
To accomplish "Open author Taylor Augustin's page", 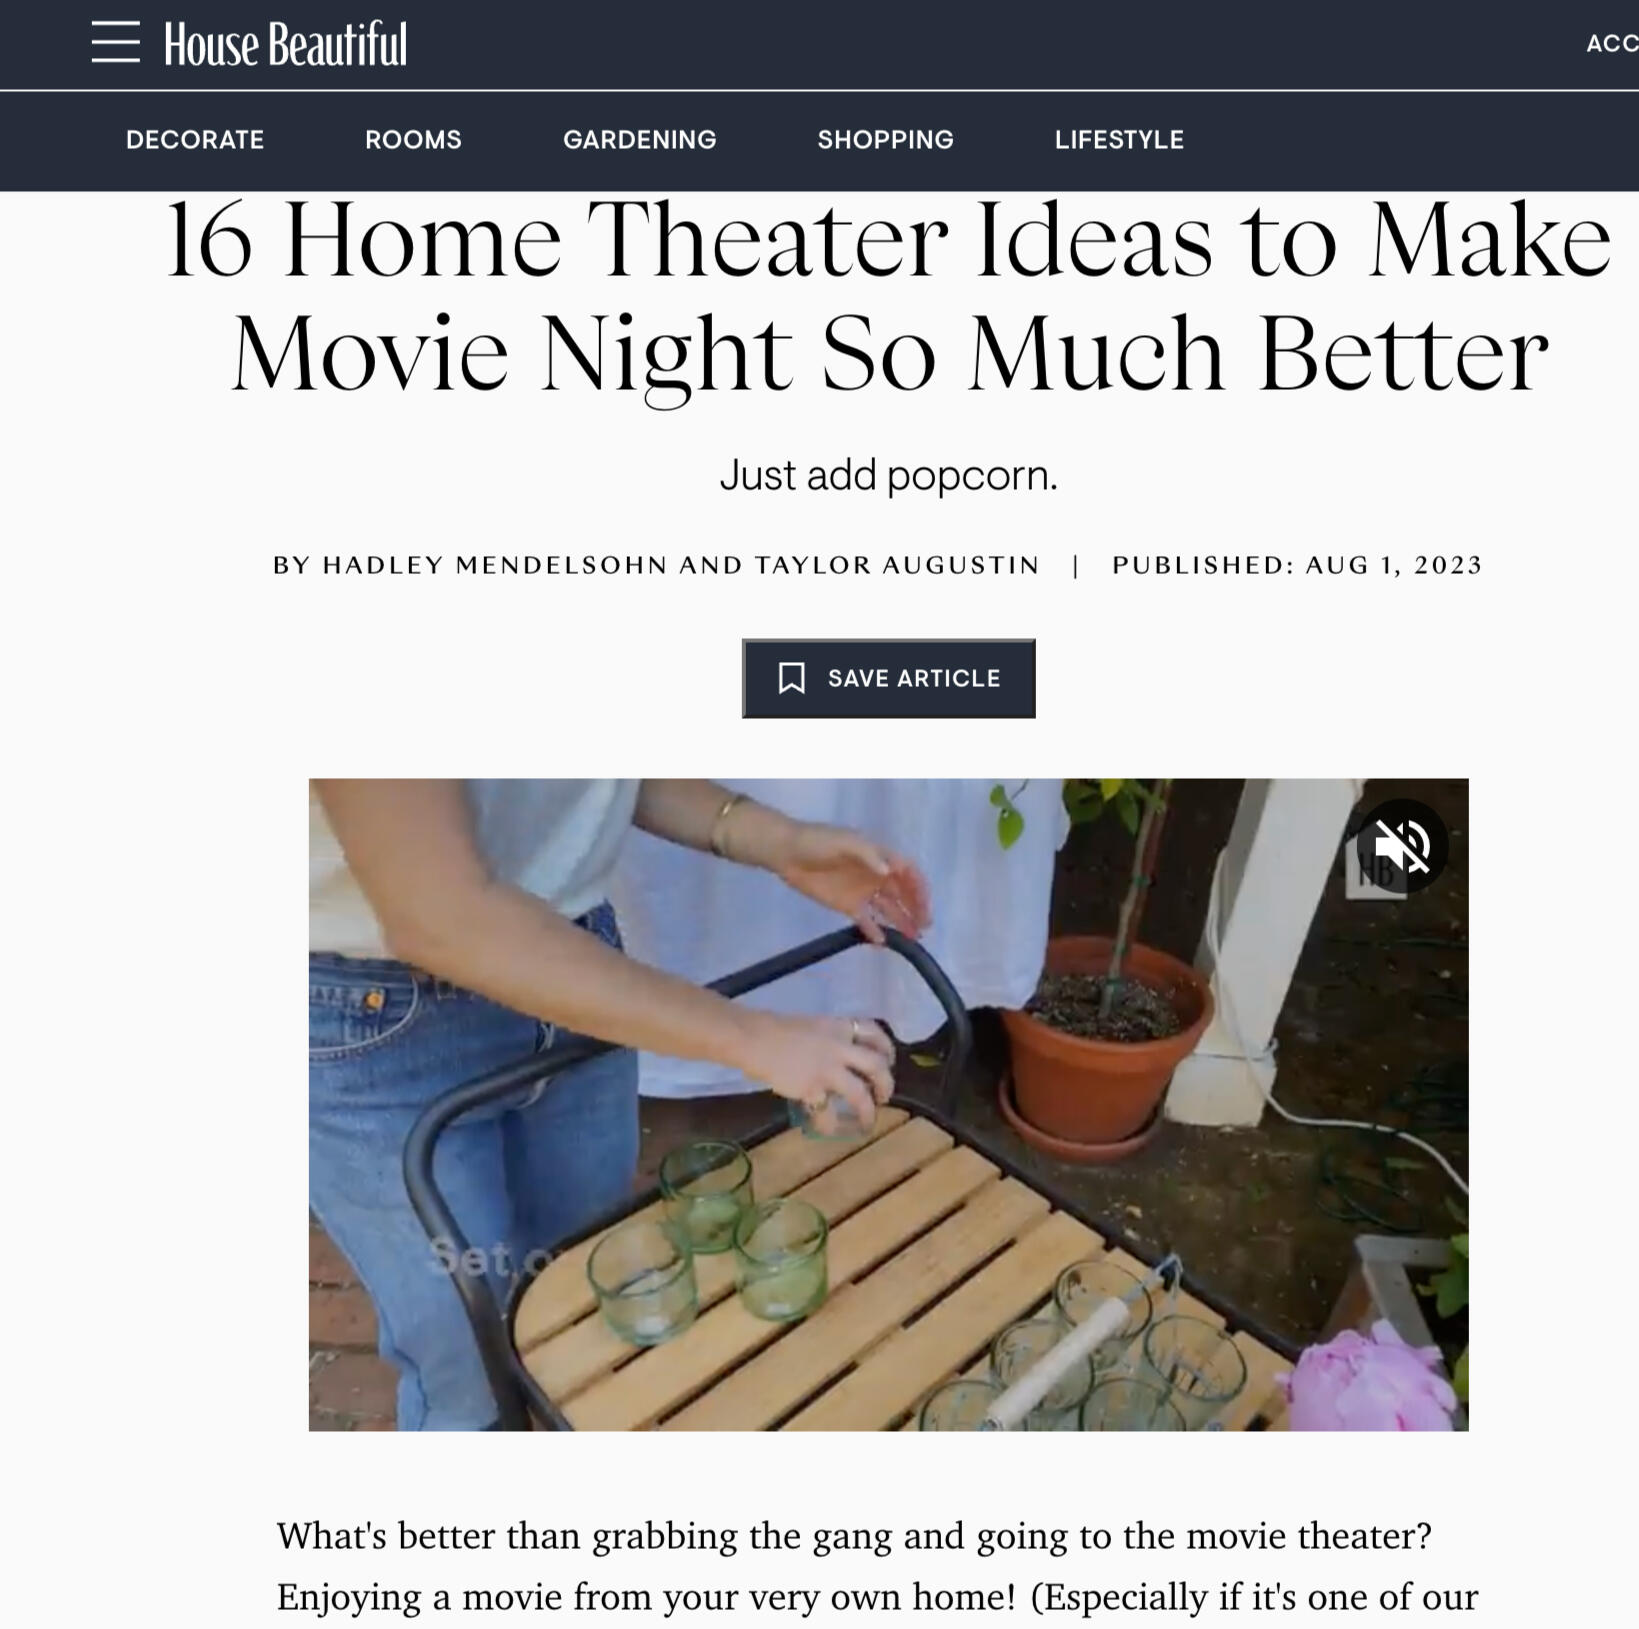I will tap(897, 565).
